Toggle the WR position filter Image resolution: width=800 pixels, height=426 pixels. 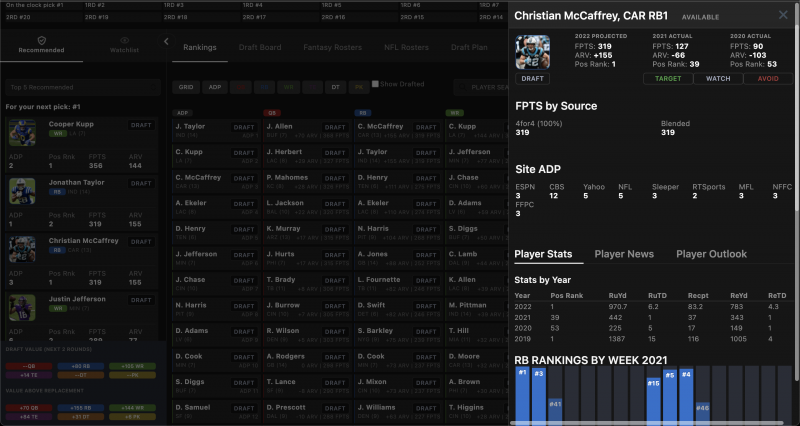point(288,87)
